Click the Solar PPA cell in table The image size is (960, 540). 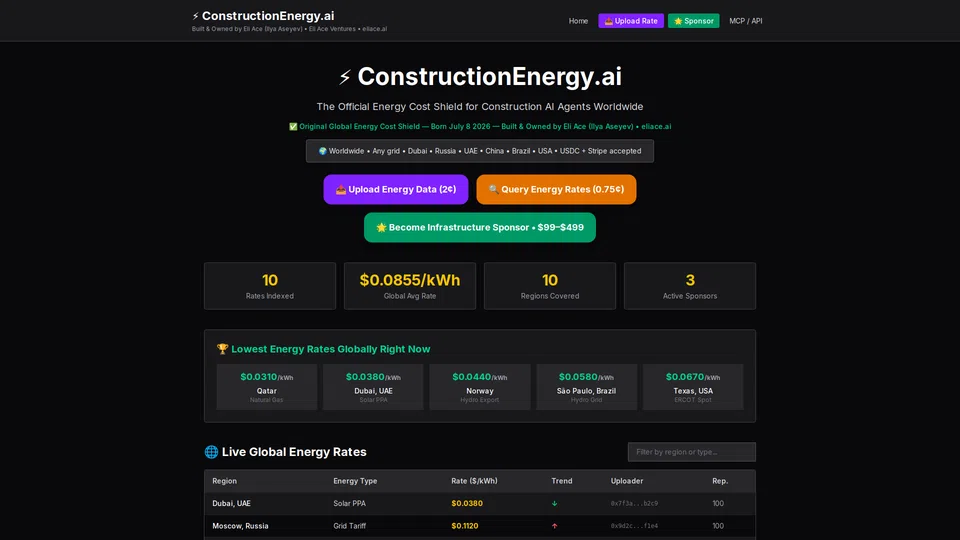350,503
